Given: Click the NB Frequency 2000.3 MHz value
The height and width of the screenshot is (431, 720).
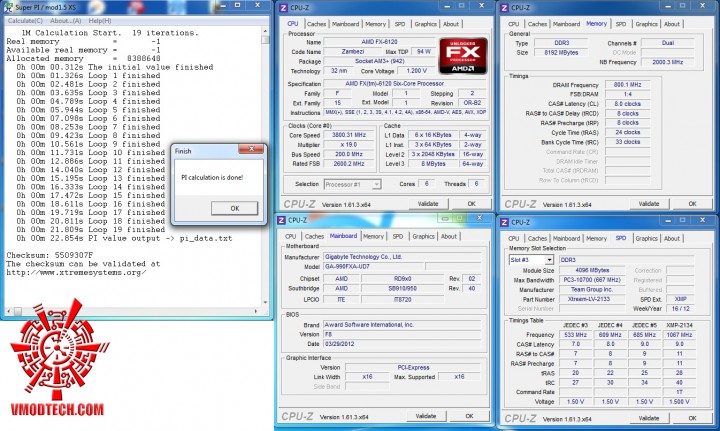Looking at the screenshot, I should (x=667, y=62).
